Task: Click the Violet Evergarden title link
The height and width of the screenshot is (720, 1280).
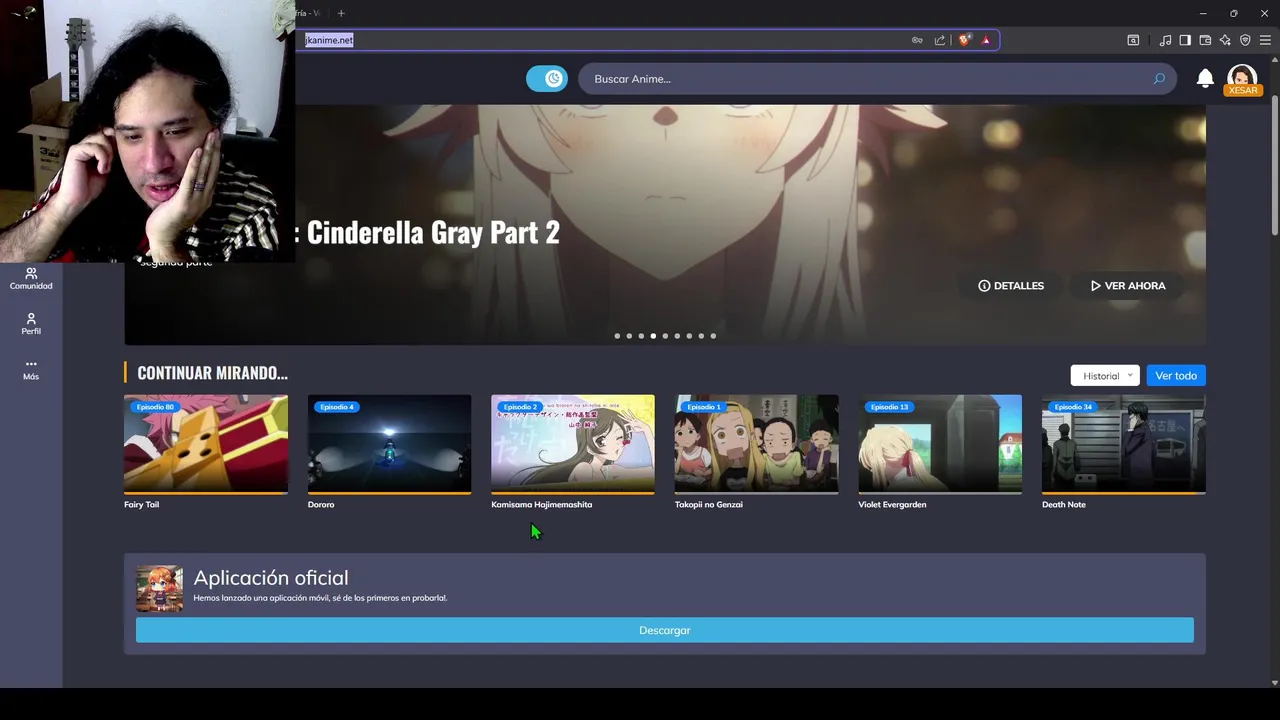Action: [x=892, y=505]
